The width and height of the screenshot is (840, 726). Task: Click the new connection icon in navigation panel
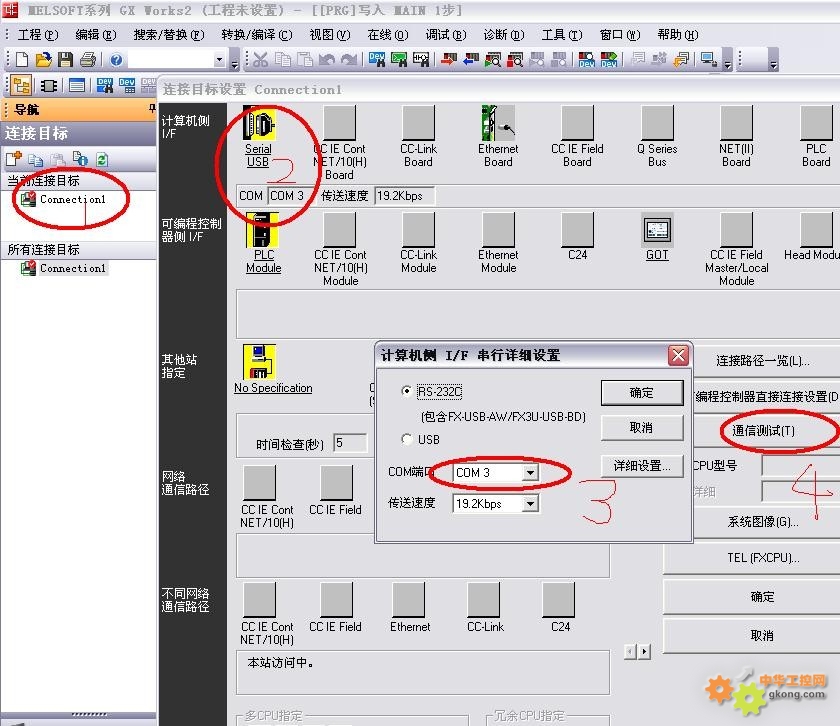(14, 159)
